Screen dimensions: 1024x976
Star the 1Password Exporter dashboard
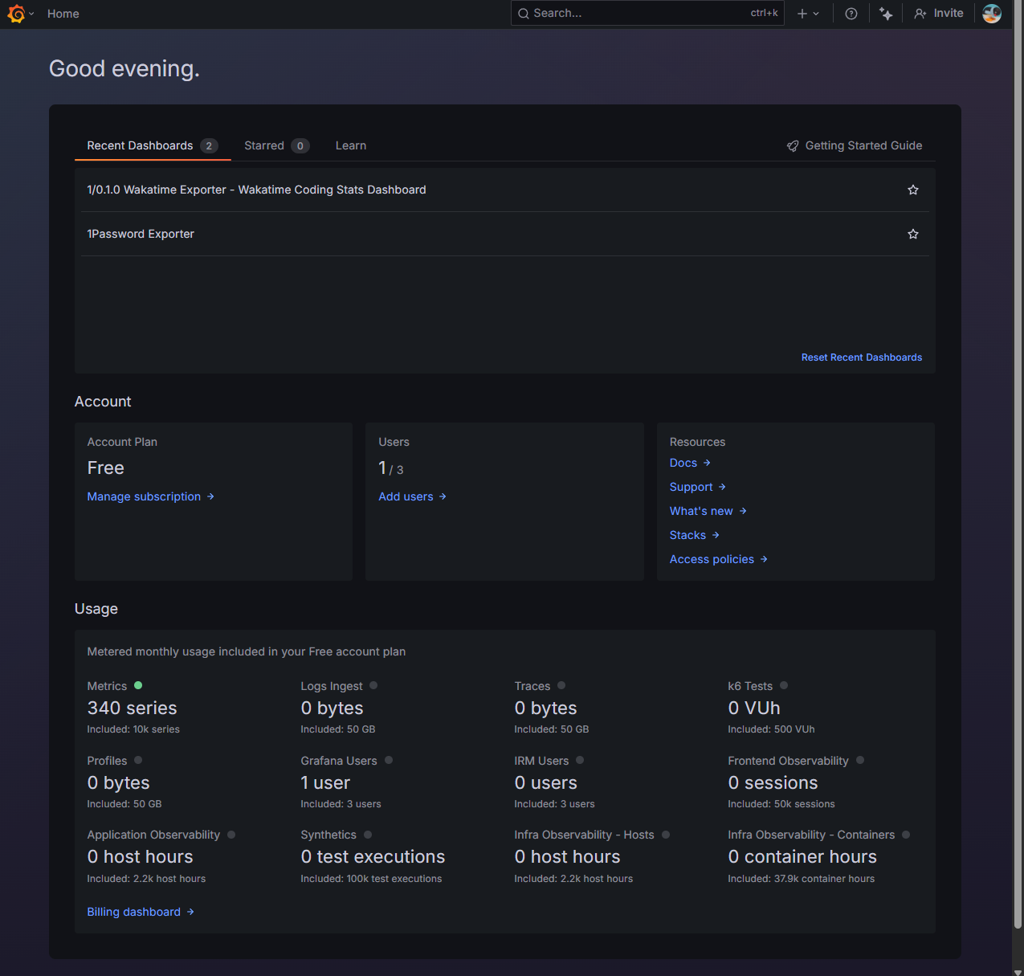912,234
